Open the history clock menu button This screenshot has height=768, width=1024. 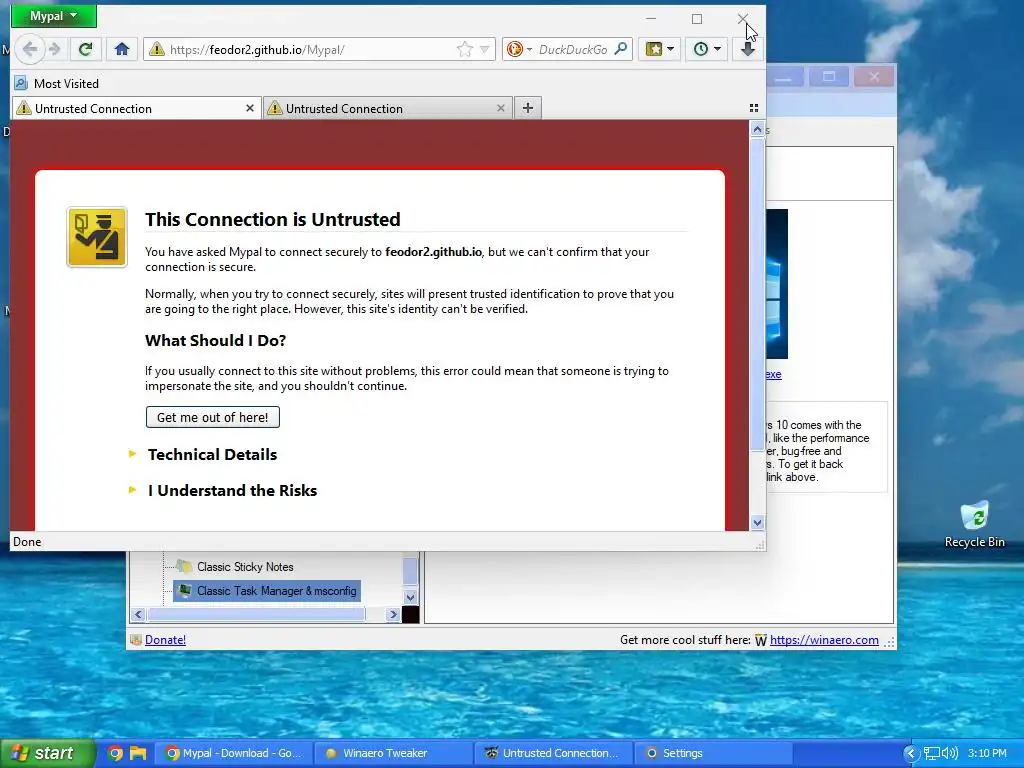tap(707, 49)
